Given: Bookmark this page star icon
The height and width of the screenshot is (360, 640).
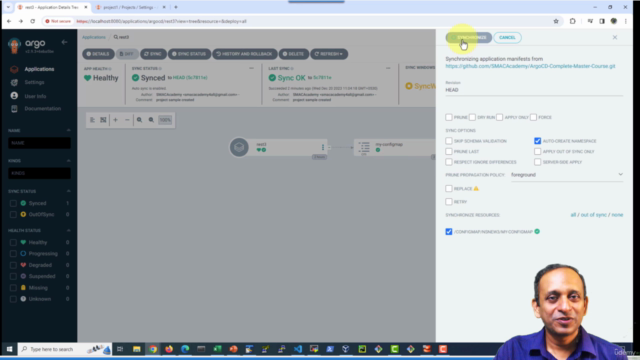Looking at the screenshot, I should pos(556,21).
